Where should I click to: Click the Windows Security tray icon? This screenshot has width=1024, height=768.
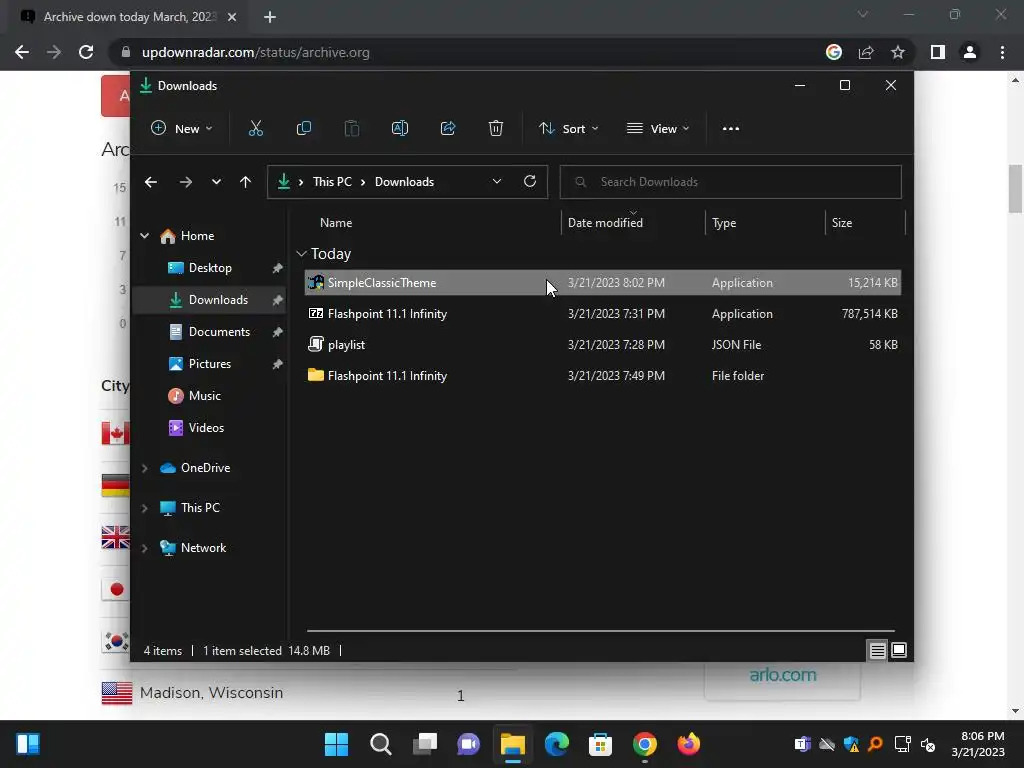[851, 744]
